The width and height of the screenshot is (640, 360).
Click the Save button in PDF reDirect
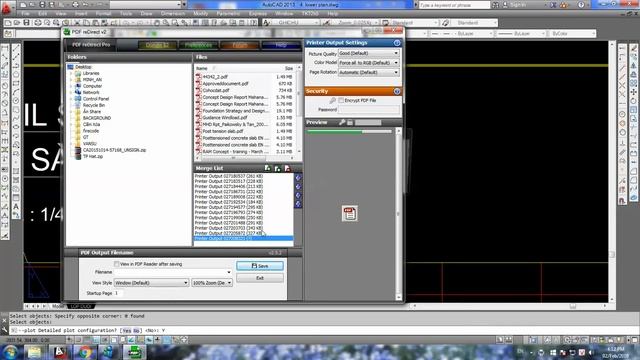pos(260,266)
